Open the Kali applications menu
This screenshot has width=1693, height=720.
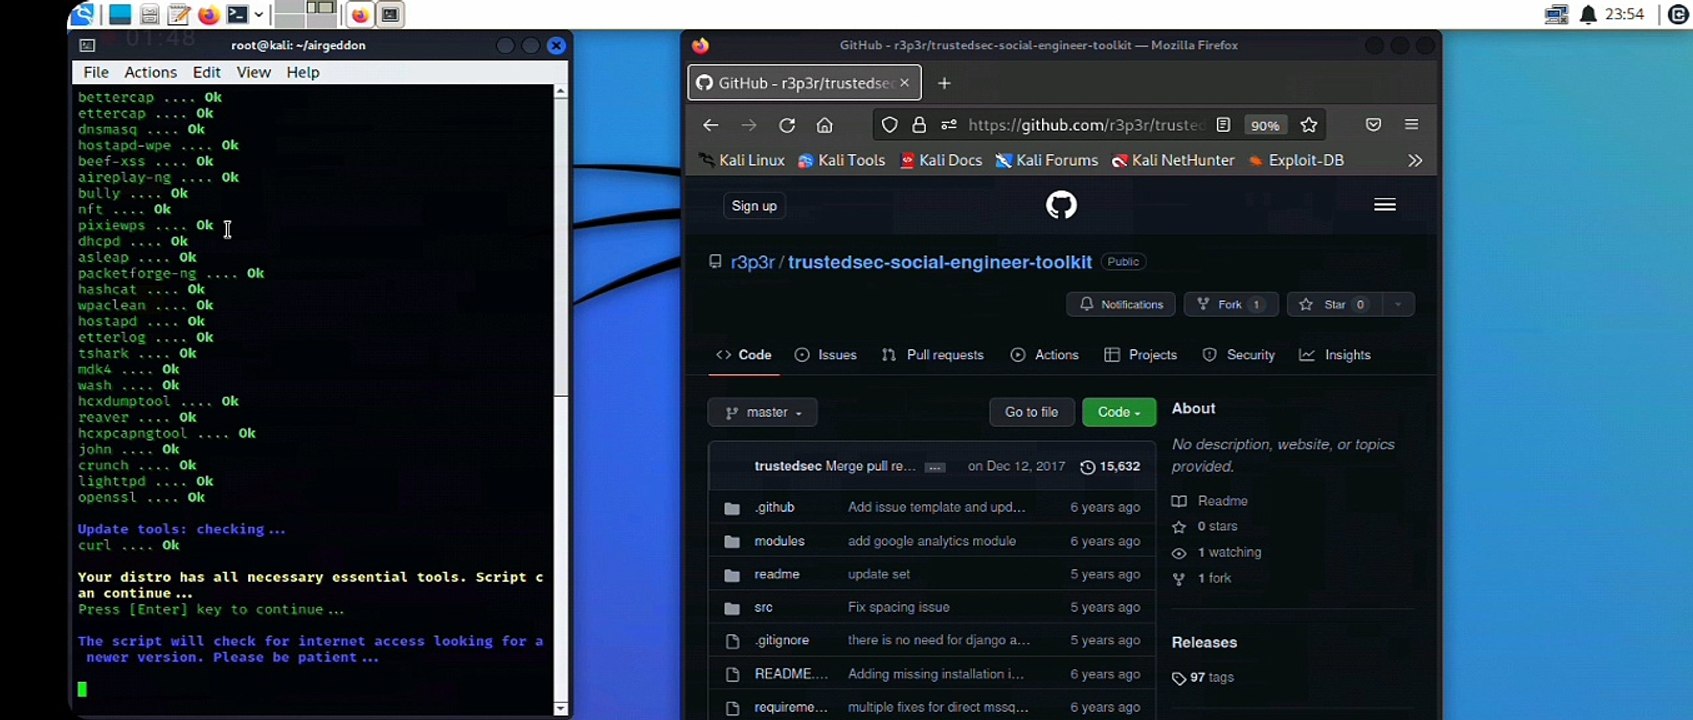tap(82, 14)
